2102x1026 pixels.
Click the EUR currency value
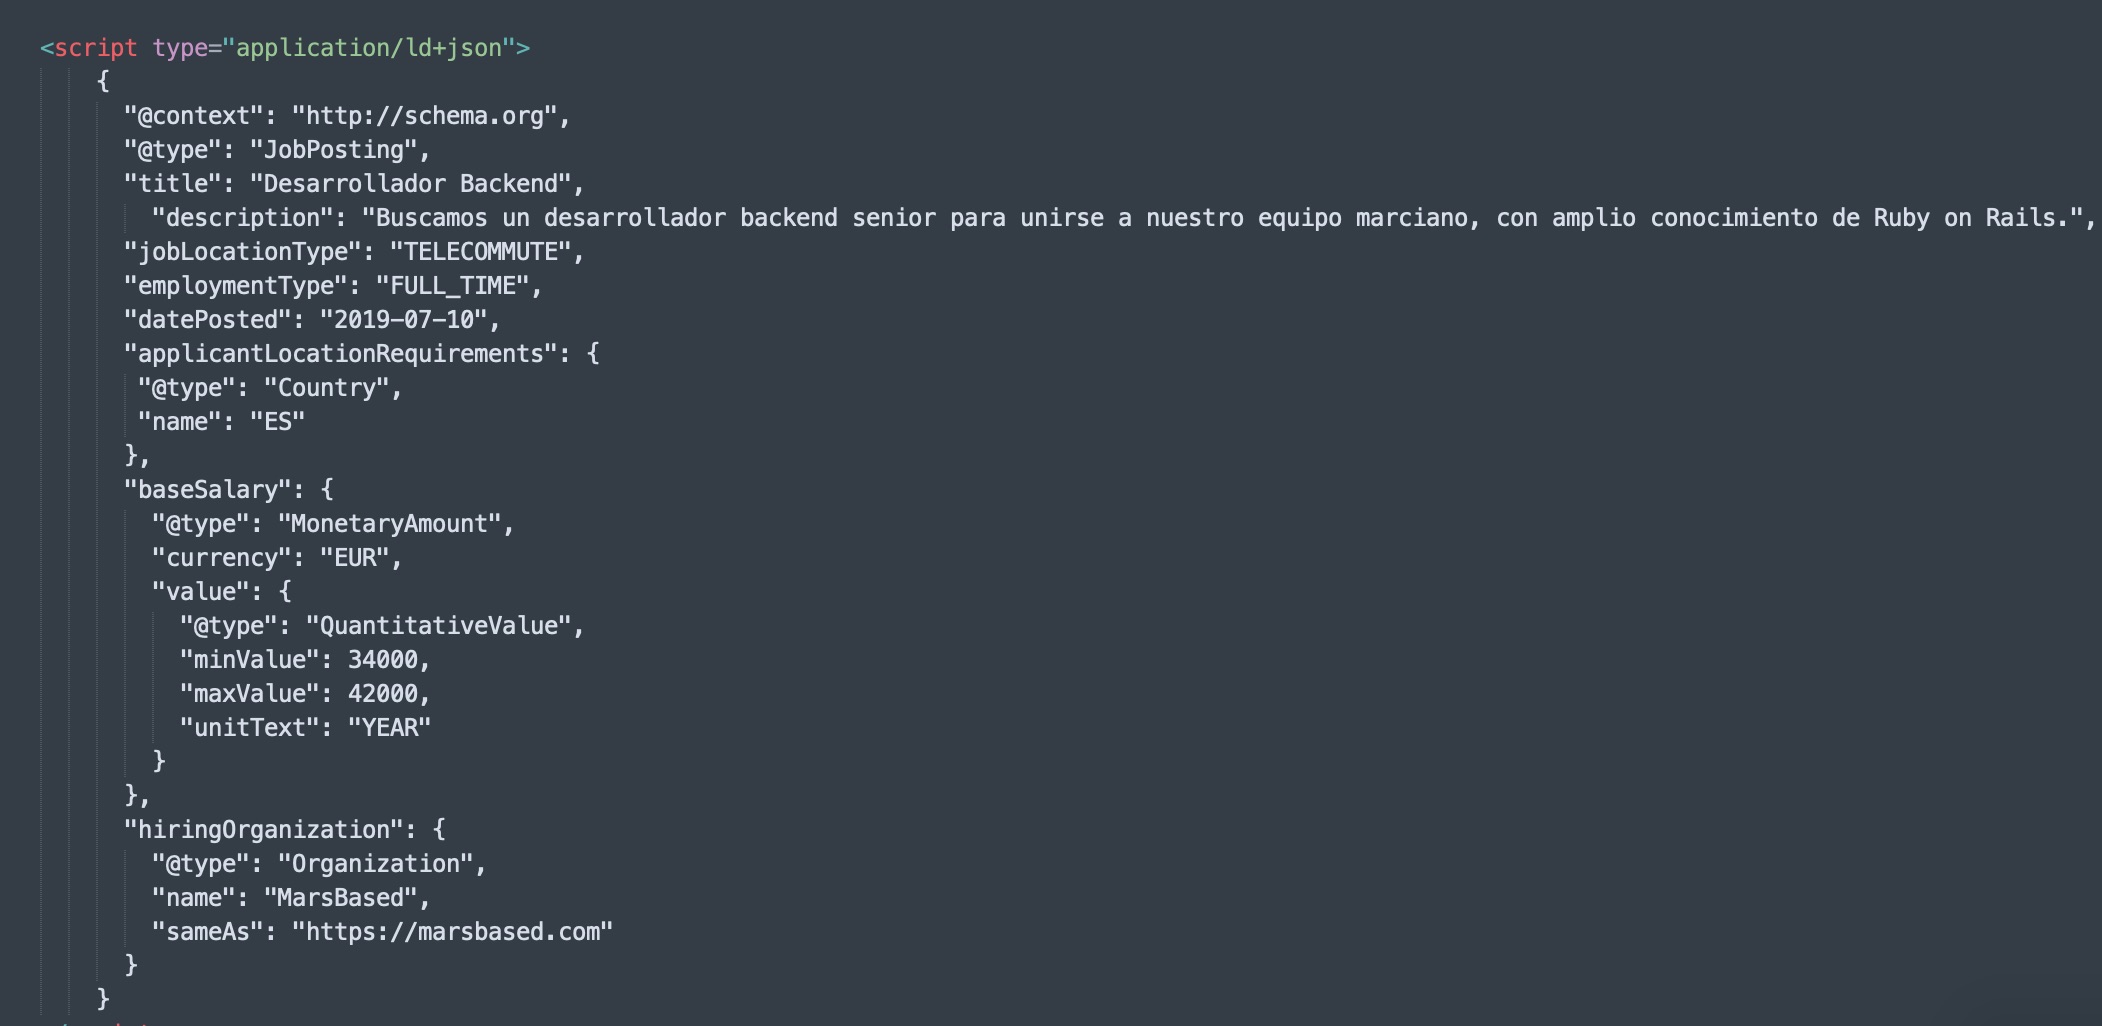[x=354, y=558]
